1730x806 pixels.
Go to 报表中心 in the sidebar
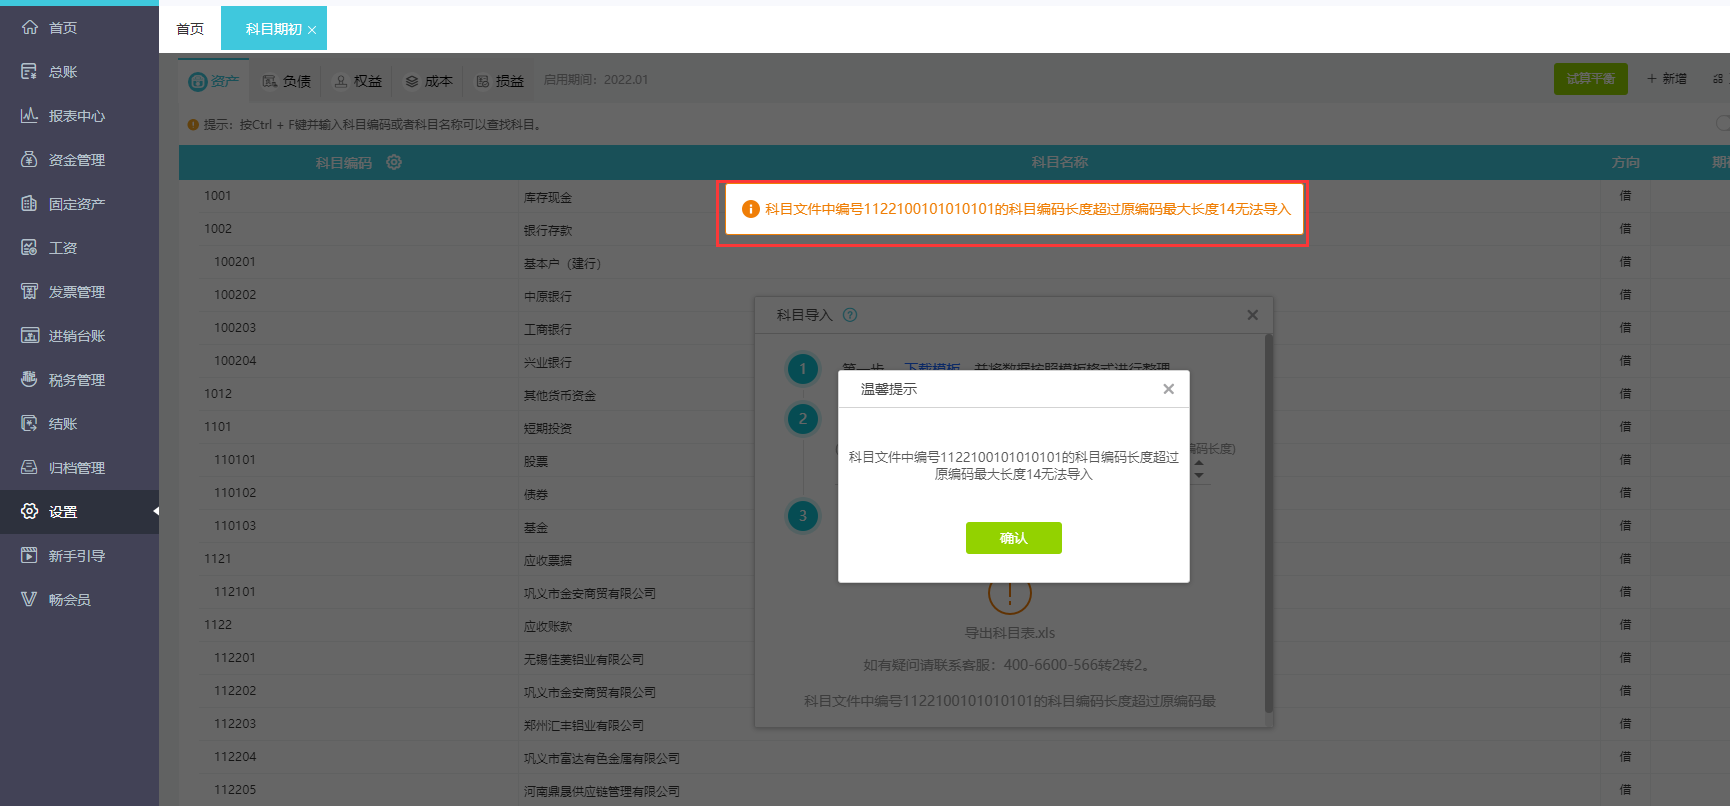tap(77, 116)
